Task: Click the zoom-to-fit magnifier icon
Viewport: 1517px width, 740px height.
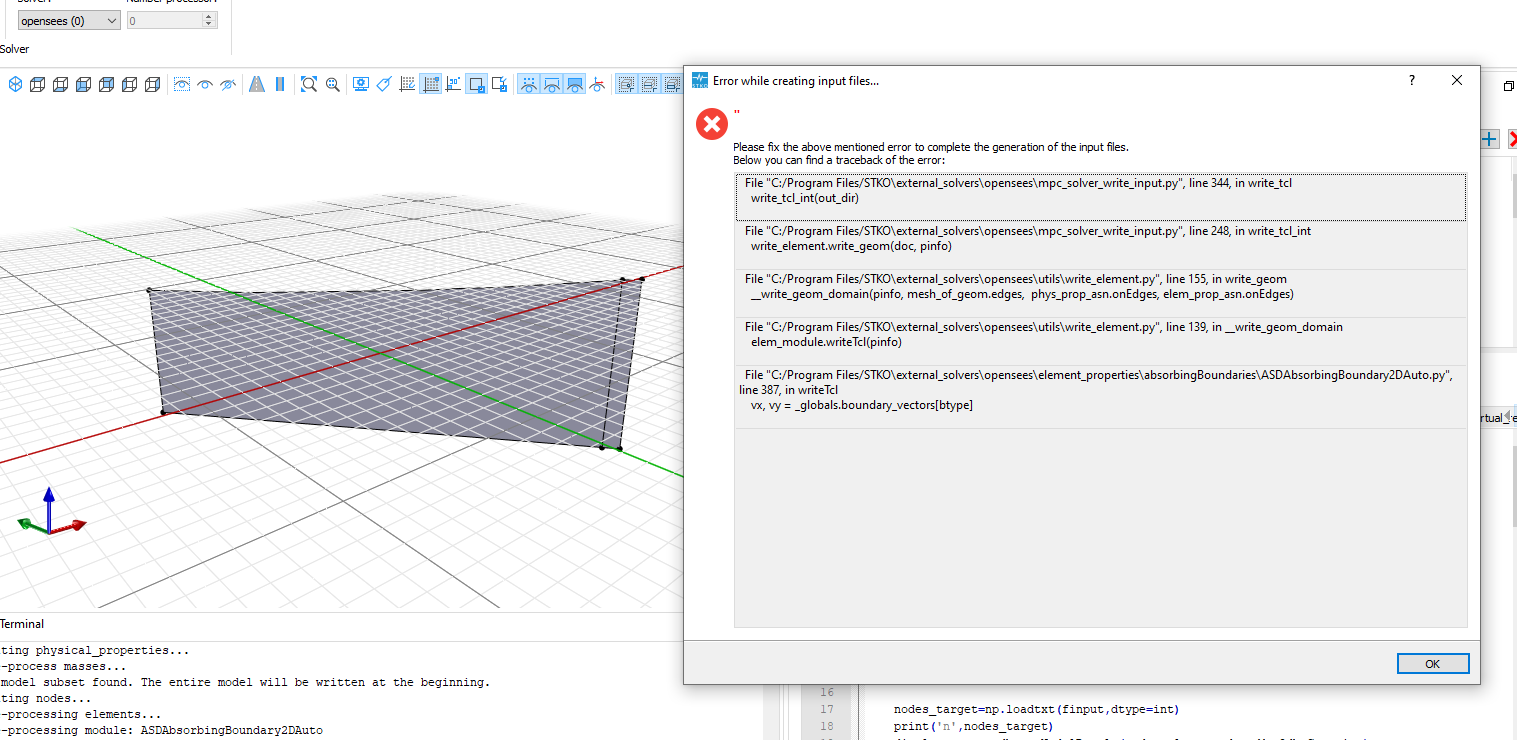Action: click(x=309, y=85)
